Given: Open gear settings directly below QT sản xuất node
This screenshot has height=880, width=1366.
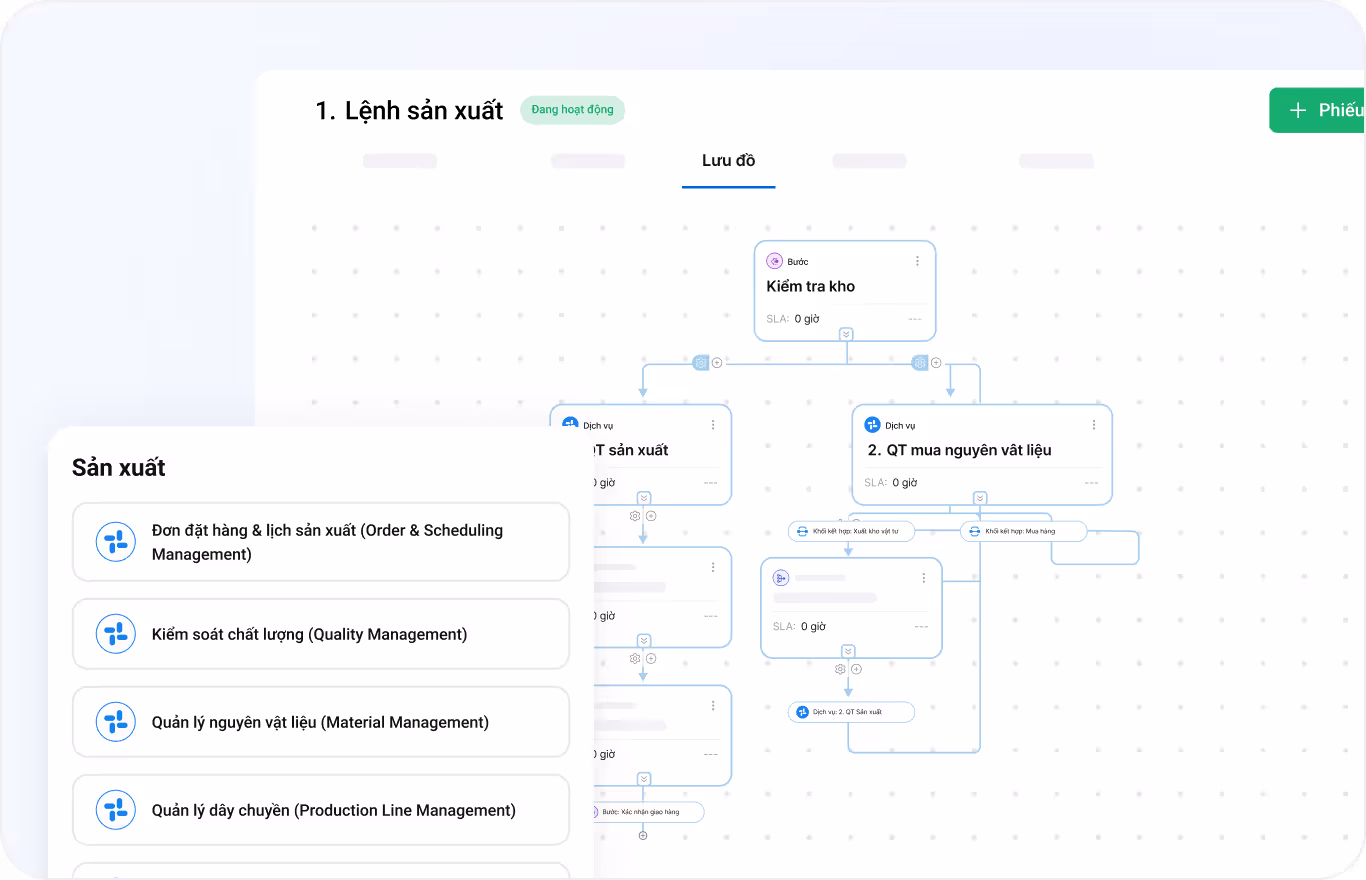Looking at the screenshot, I should coord(635,516).
